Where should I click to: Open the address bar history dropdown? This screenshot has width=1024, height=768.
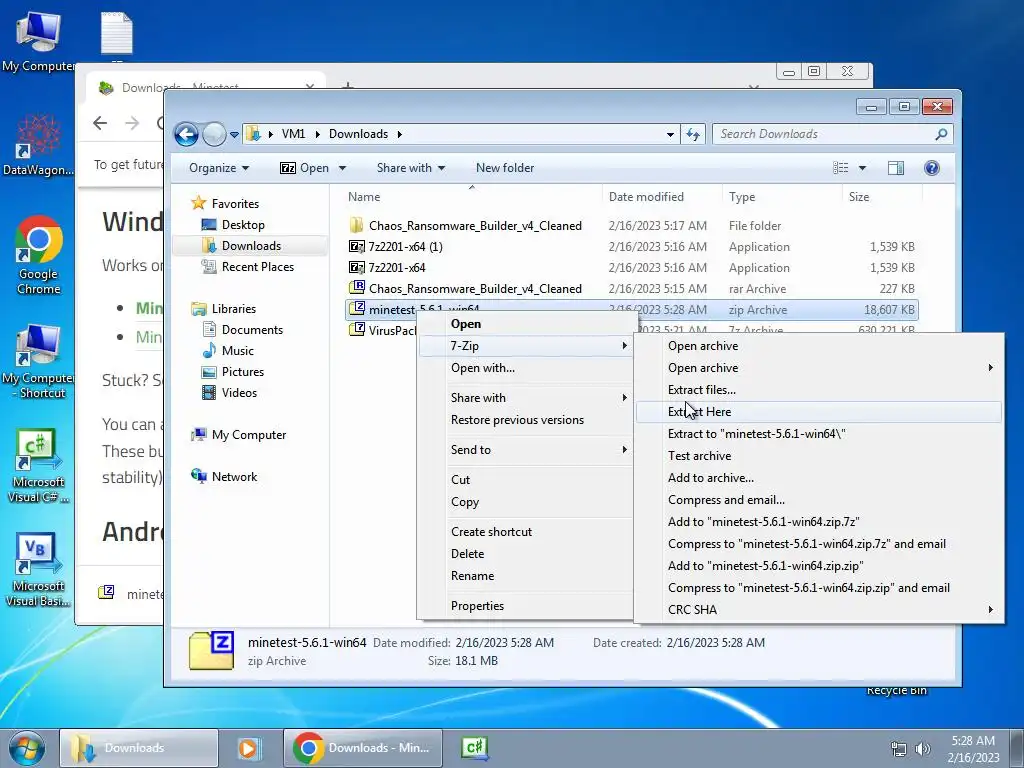click(670, 135)
